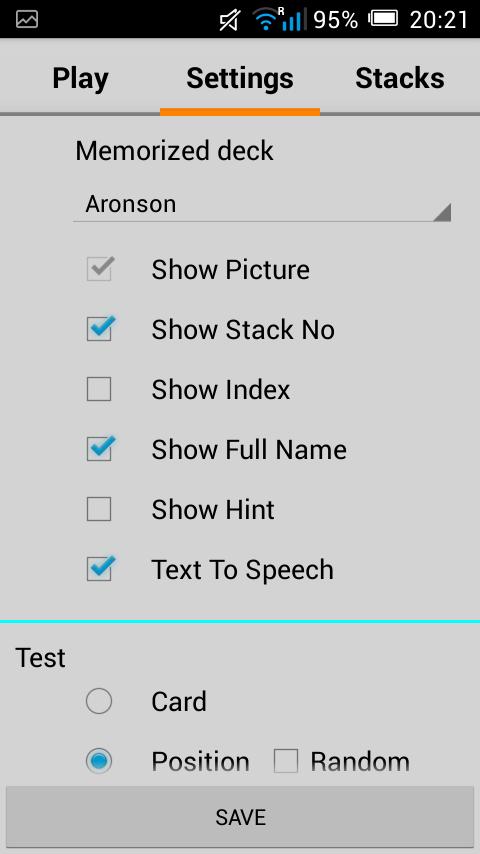Toggle the Show Picture checkbox
Screen dimensions: 480x854
click(x=100, y=269)
